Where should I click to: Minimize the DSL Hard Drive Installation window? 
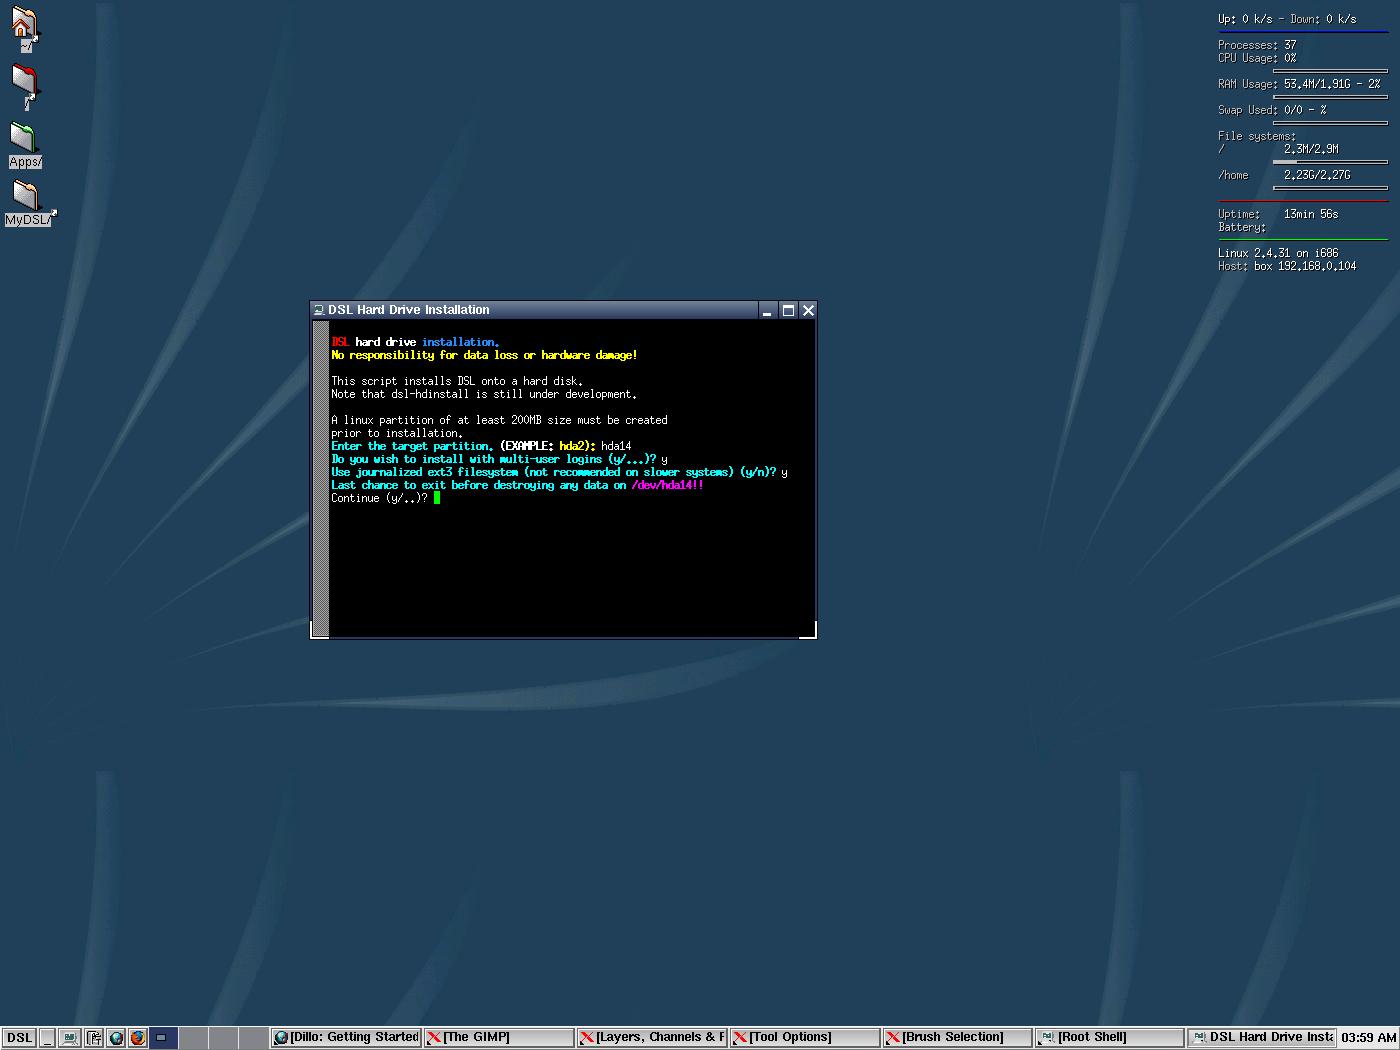767,311
